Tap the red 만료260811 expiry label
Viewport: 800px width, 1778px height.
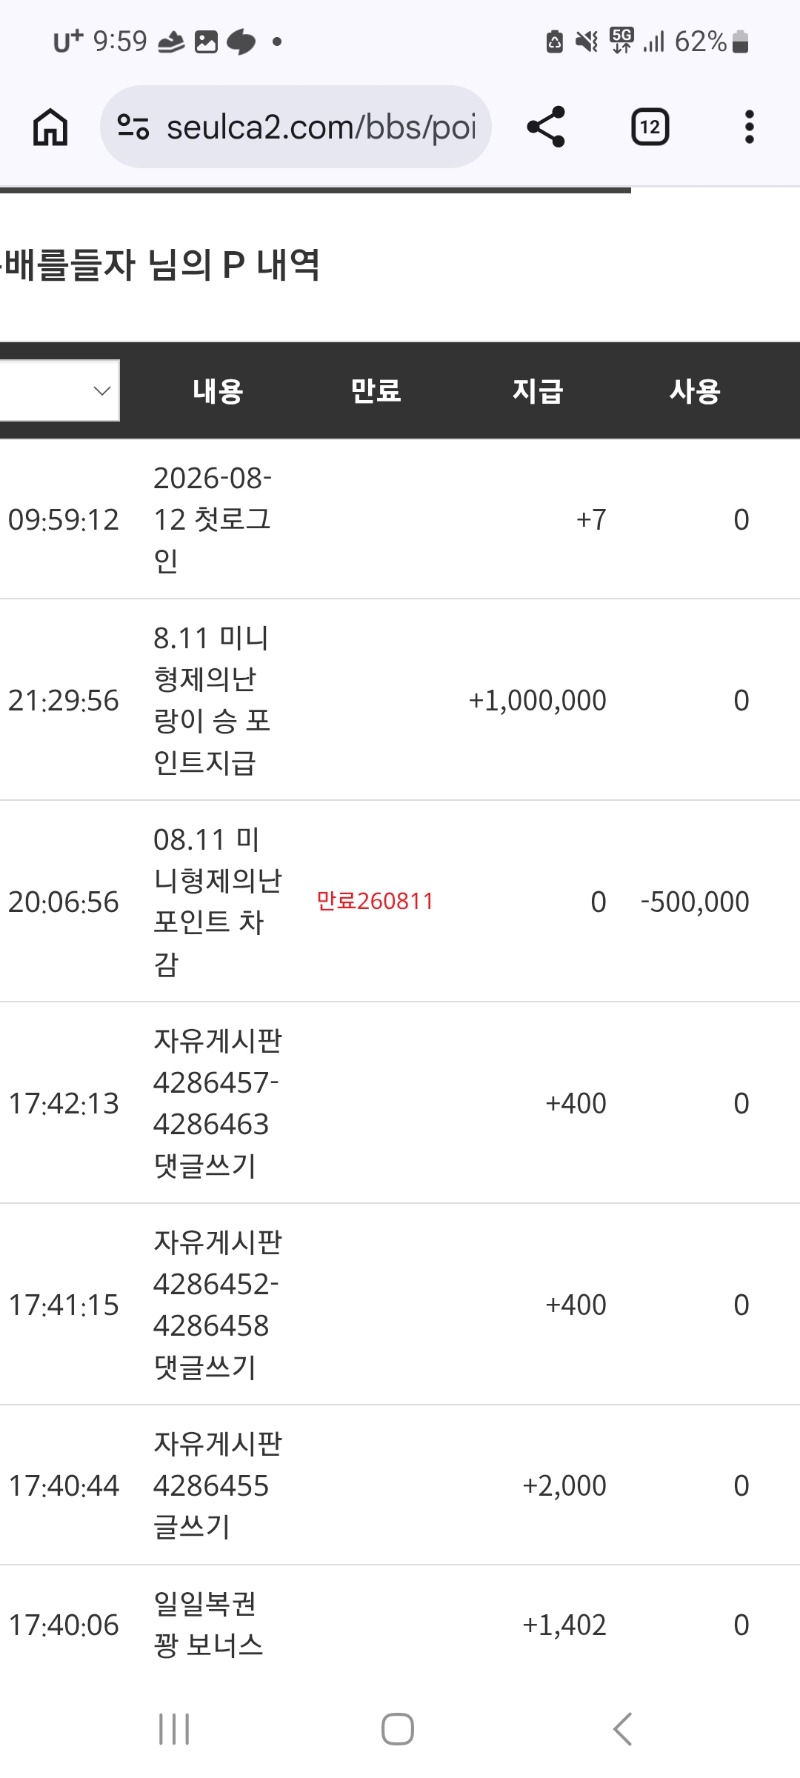(375, 901)
